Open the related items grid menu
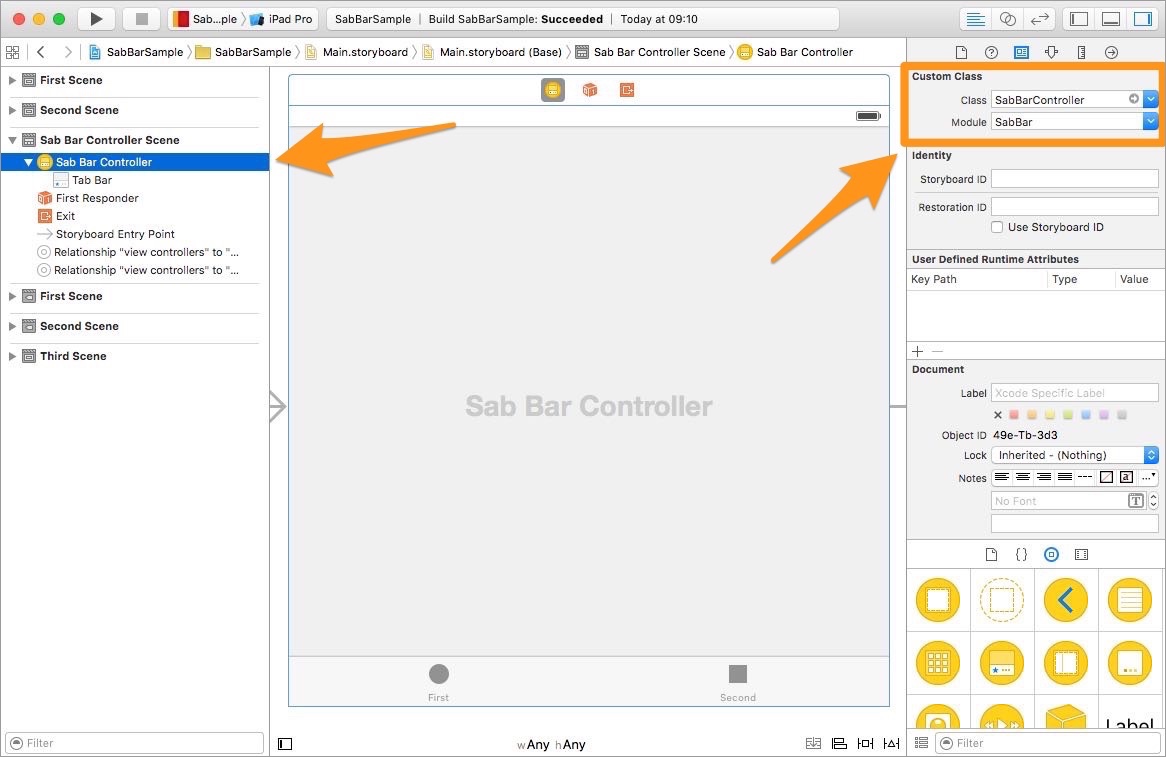 (x=13, y=52)
